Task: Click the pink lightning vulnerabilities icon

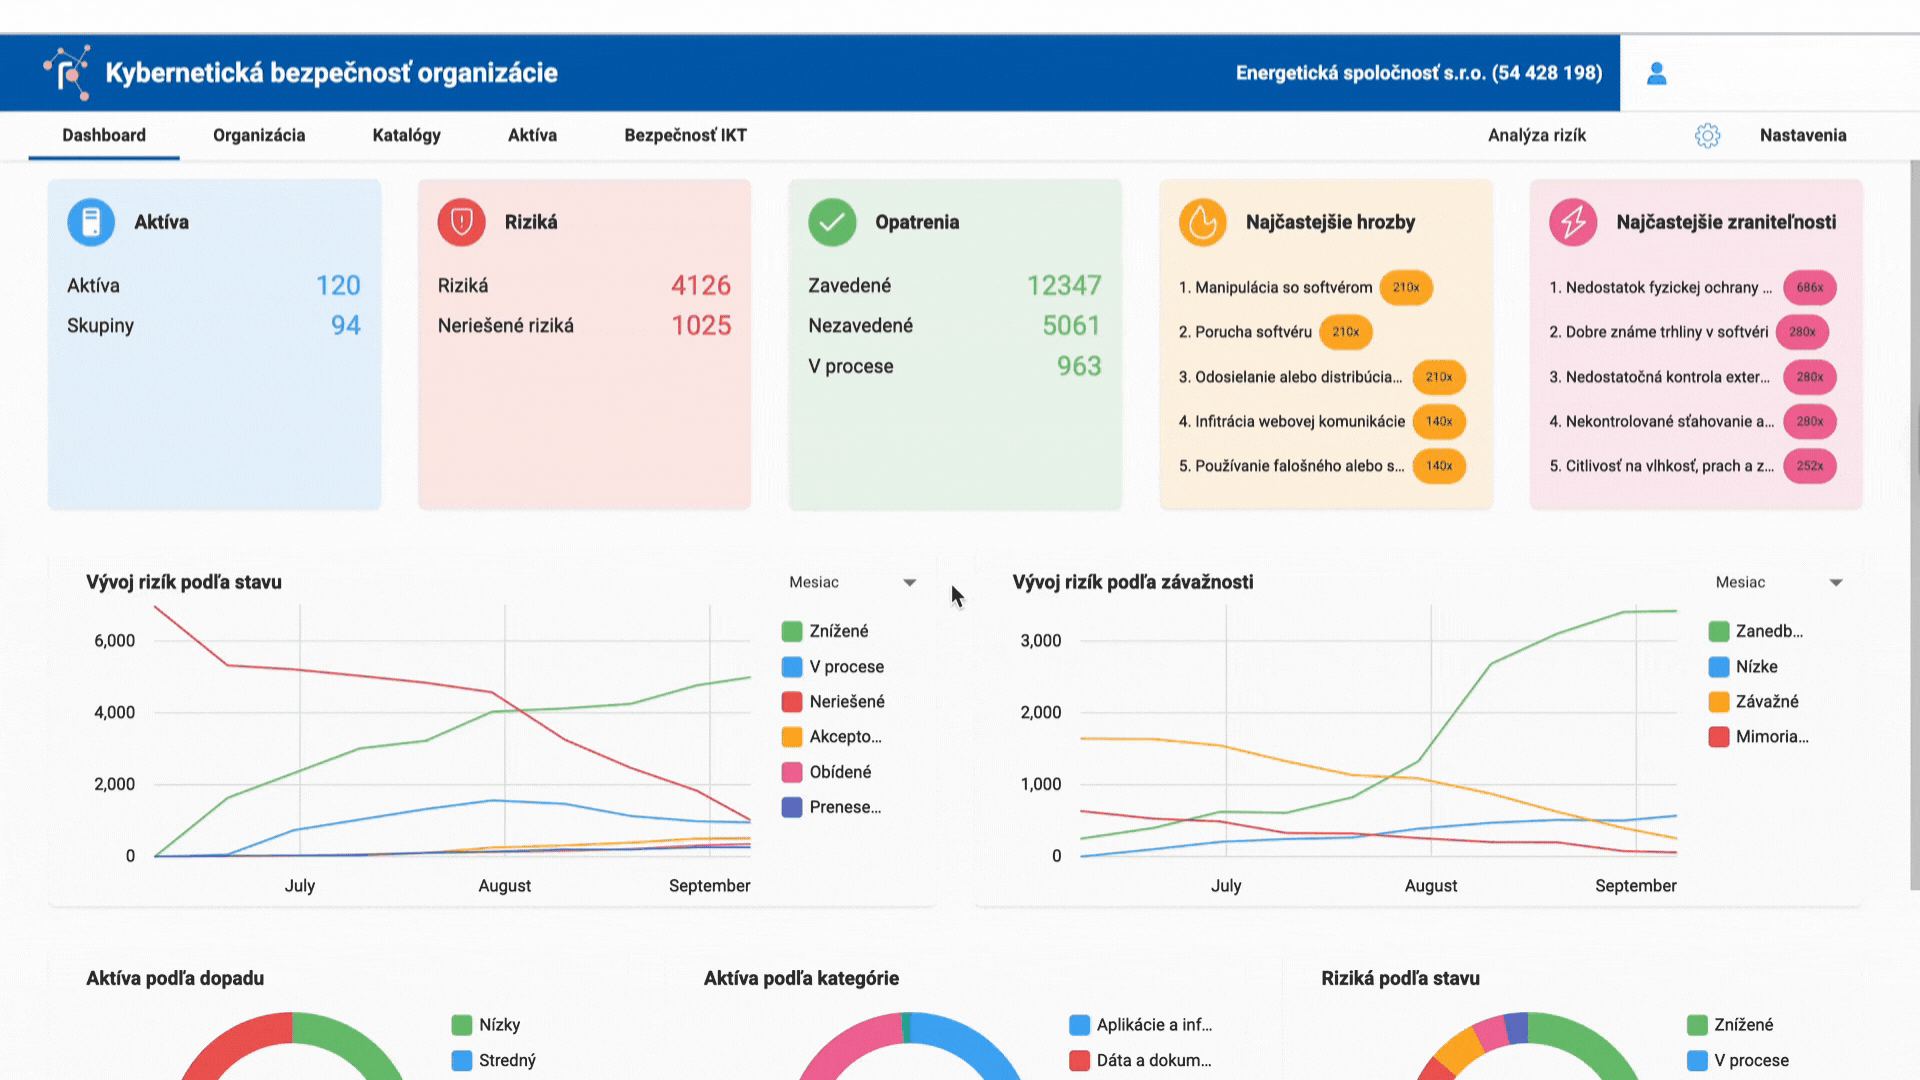Action: click(x=1573, y=222)
